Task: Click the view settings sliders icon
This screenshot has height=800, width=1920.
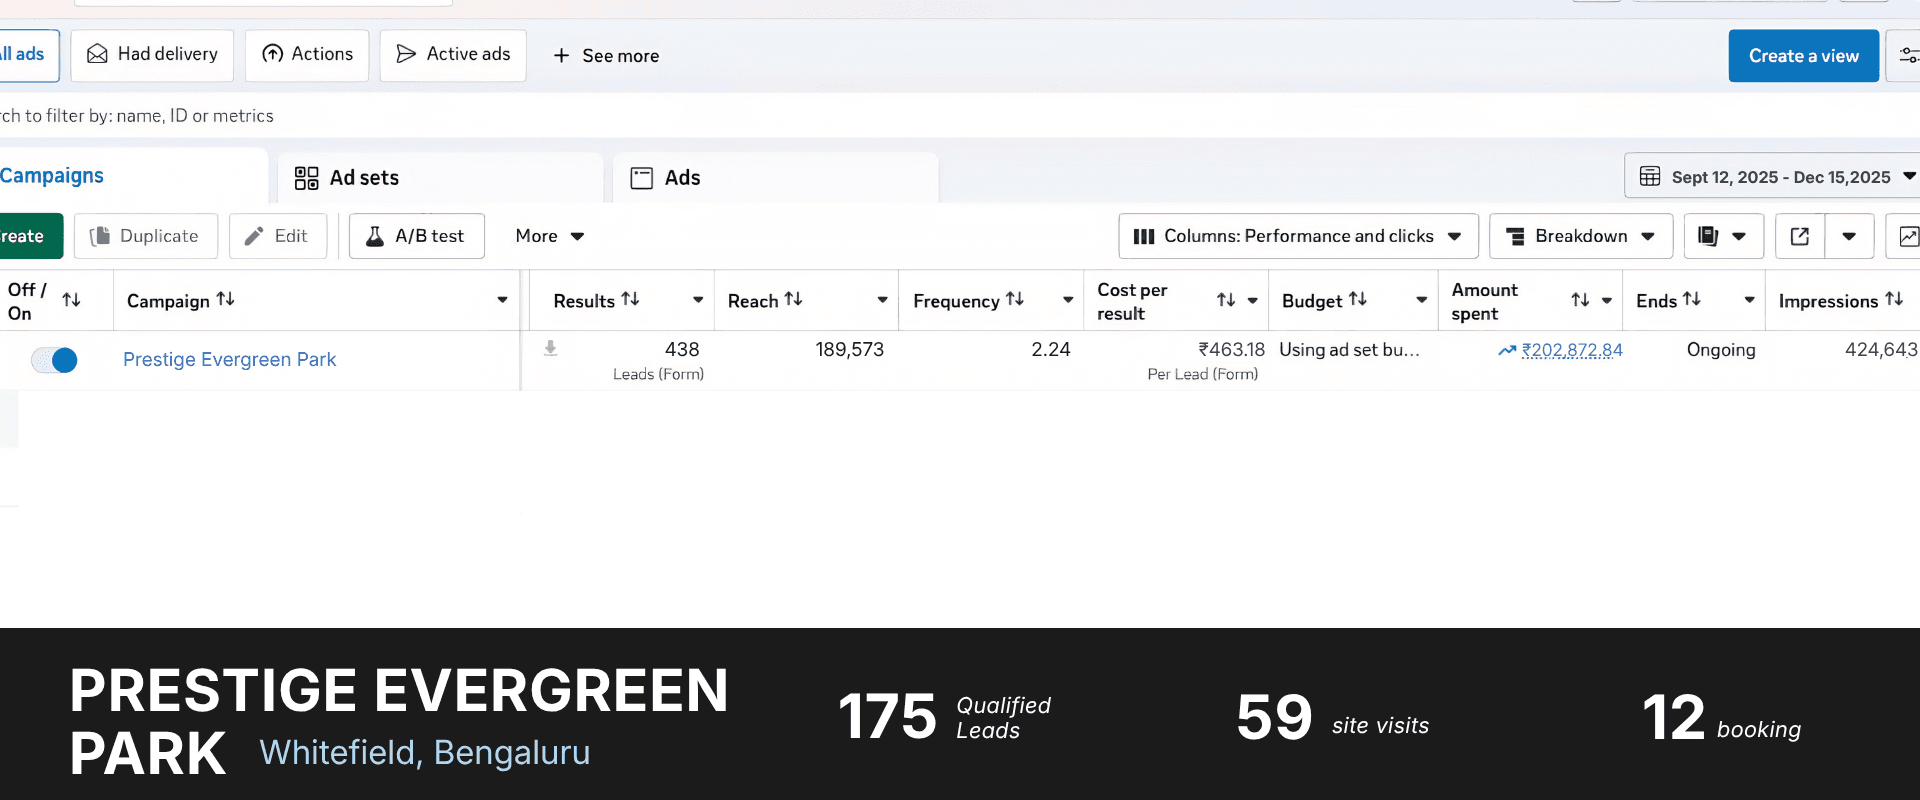Action: click(x=1908, y=56)
